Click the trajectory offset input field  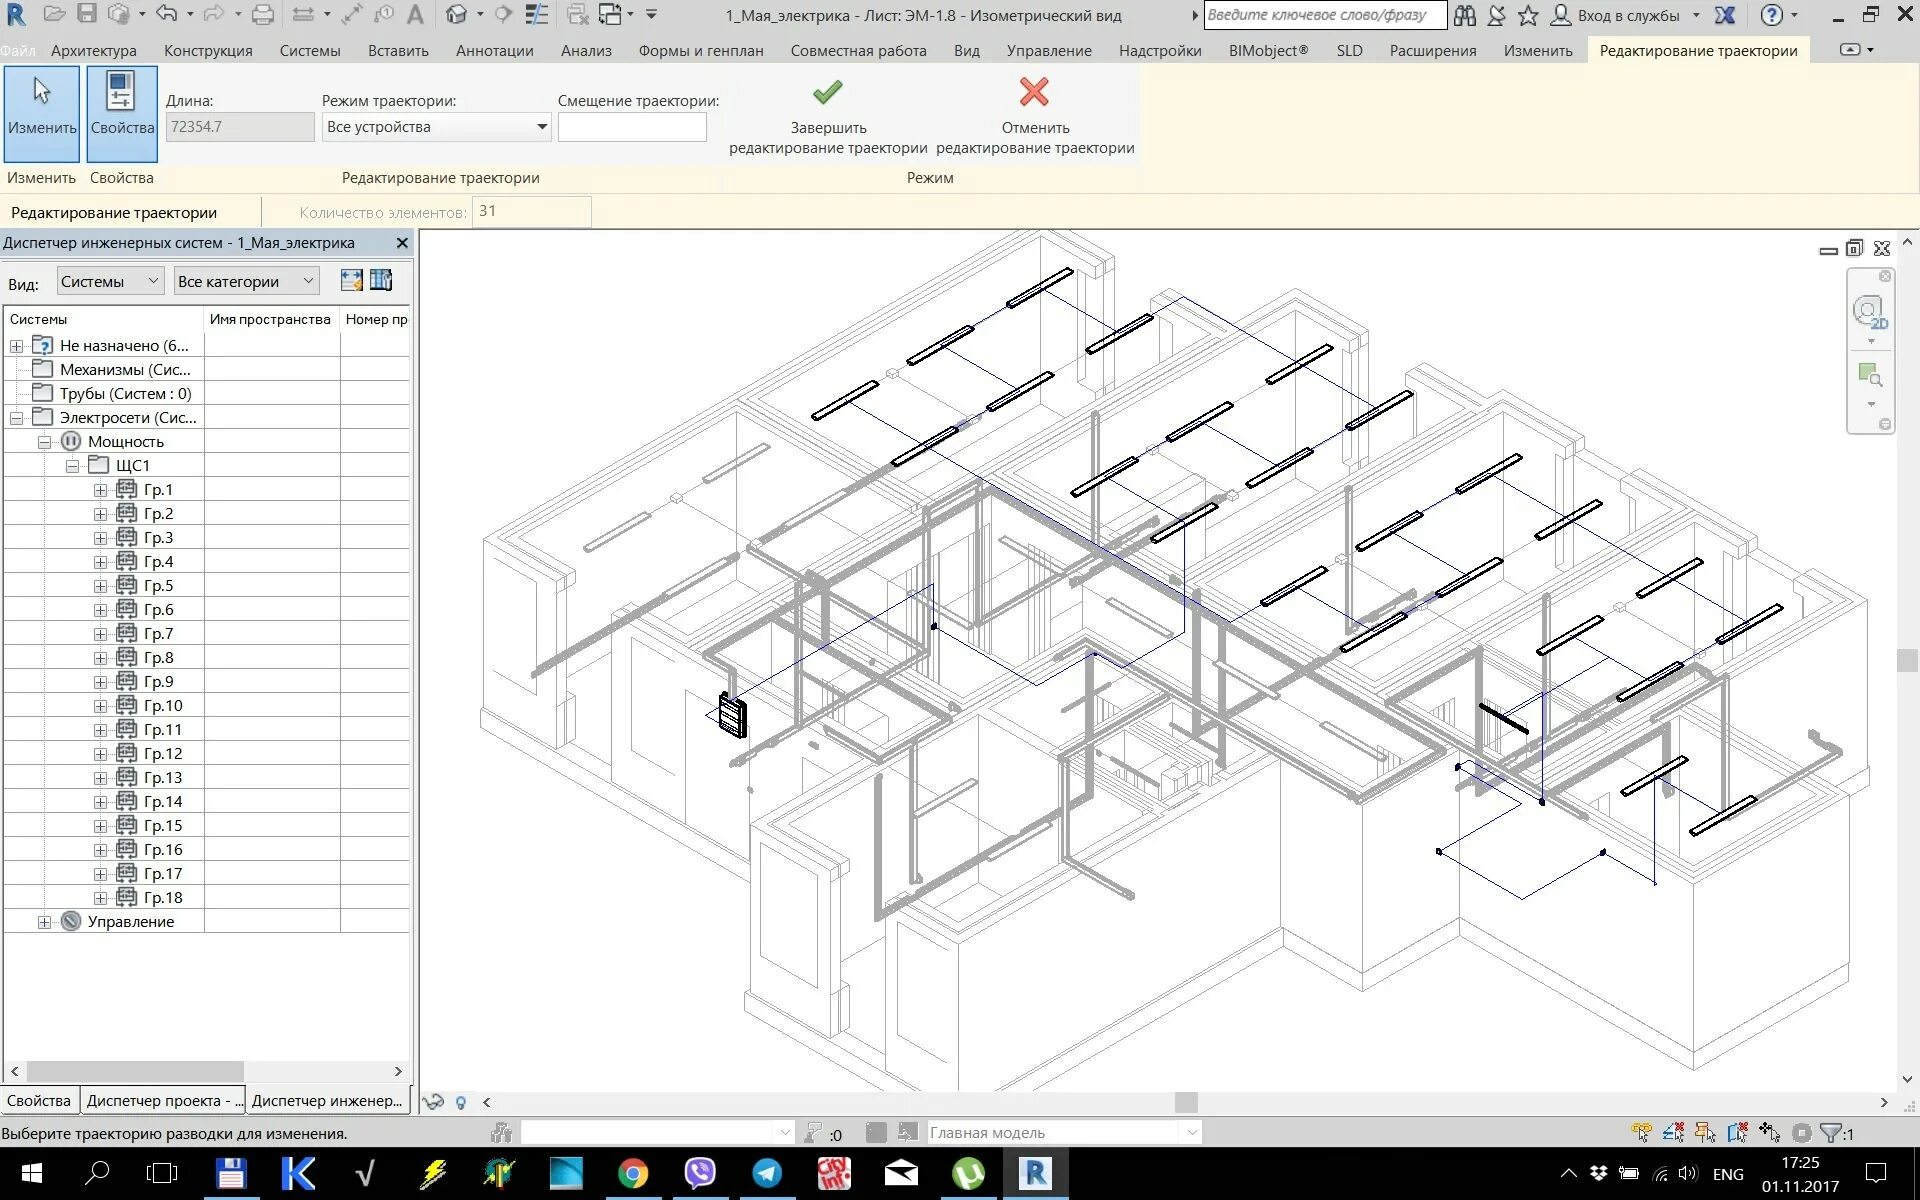[x=632, y=127]
